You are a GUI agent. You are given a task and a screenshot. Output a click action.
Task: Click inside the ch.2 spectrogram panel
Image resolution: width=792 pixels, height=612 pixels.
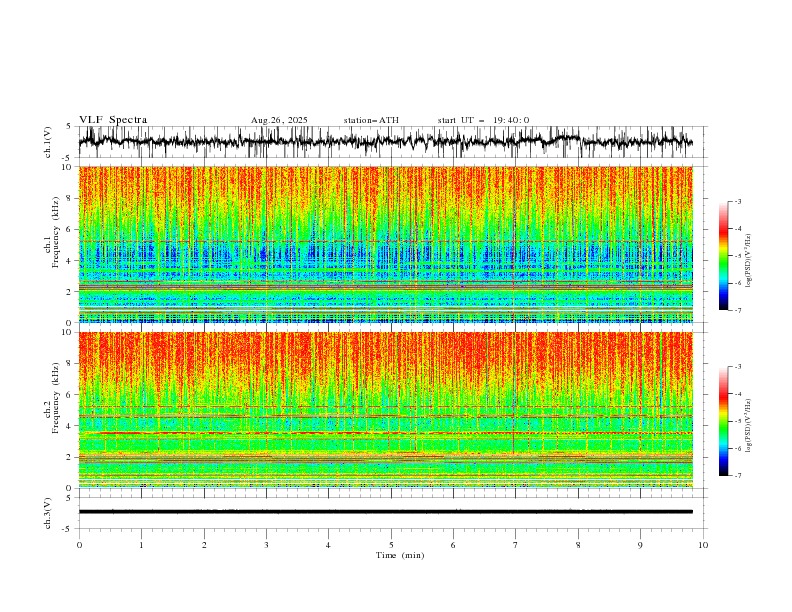point(385,410)
